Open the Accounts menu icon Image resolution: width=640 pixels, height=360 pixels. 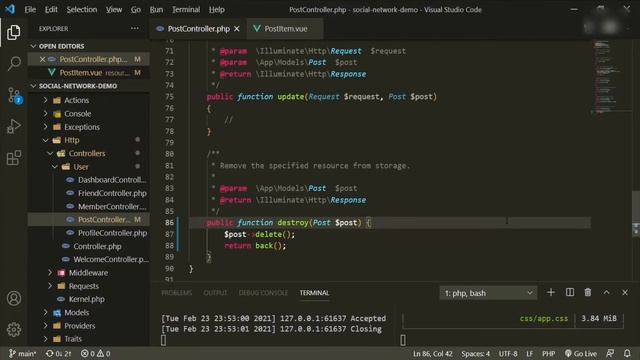[x=14, y=298]
